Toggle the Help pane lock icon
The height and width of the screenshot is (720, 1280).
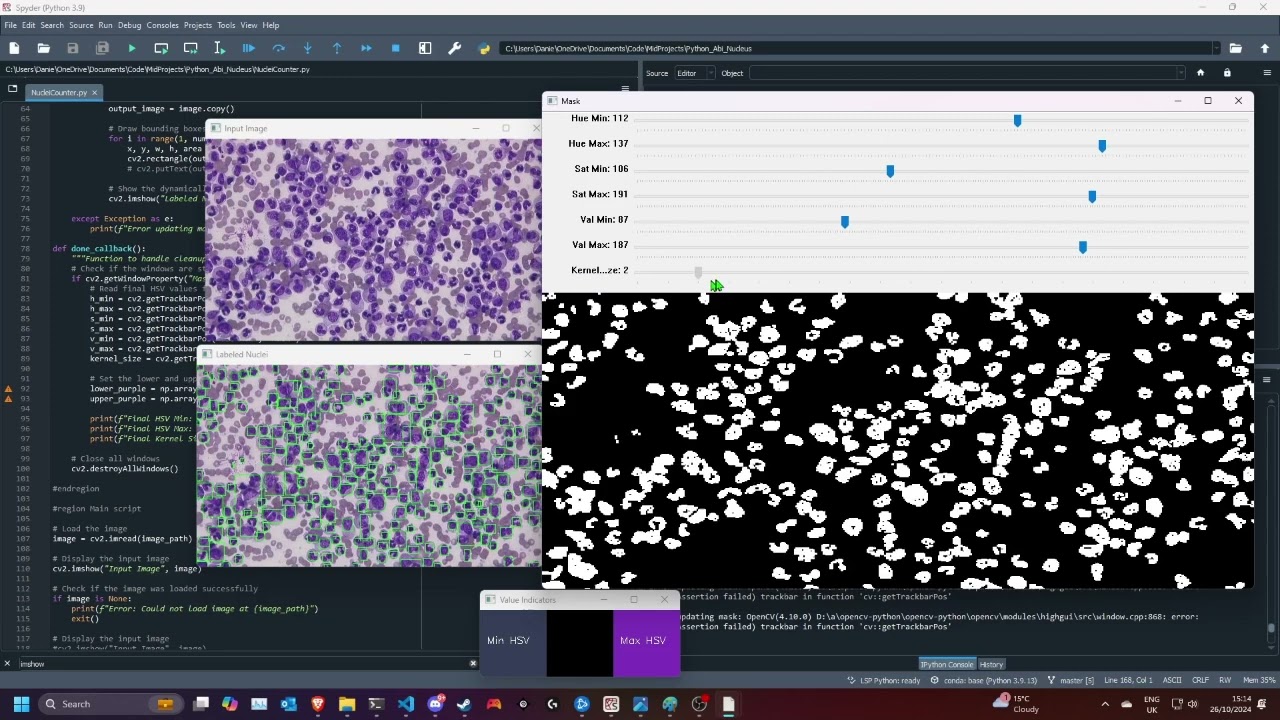tap(1227, 73)
